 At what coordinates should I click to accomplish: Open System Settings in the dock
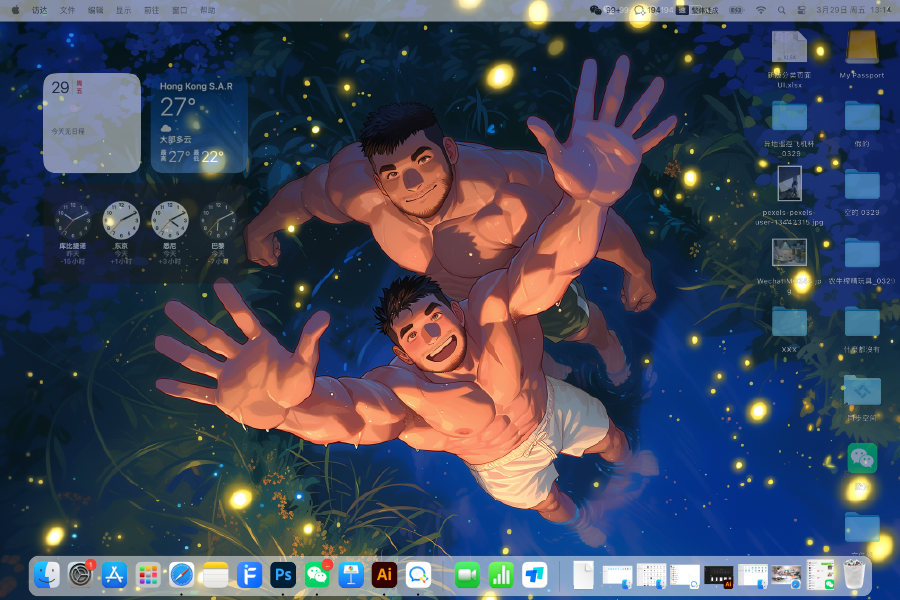coord(80,575)
